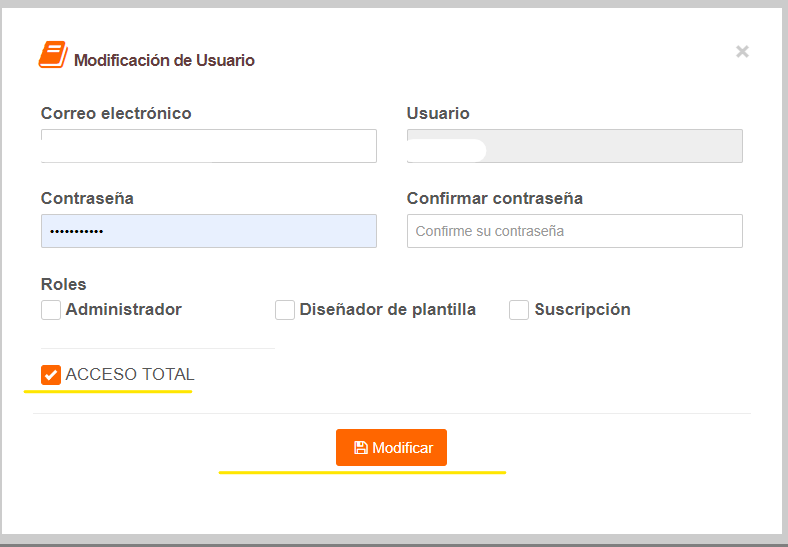Screen dimensions: 788x547
Task: Click the Confirmar contraseña label
Action: 495,198
